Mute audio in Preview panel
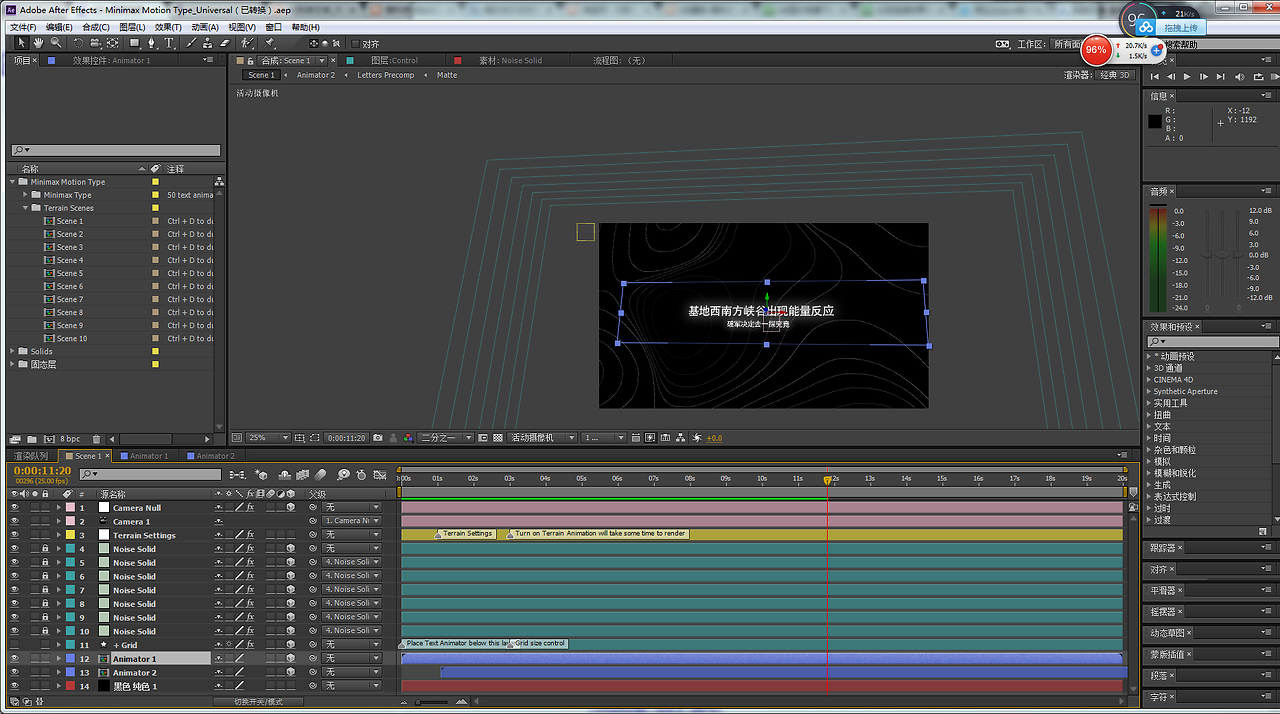 click(x=1240, y=76)
